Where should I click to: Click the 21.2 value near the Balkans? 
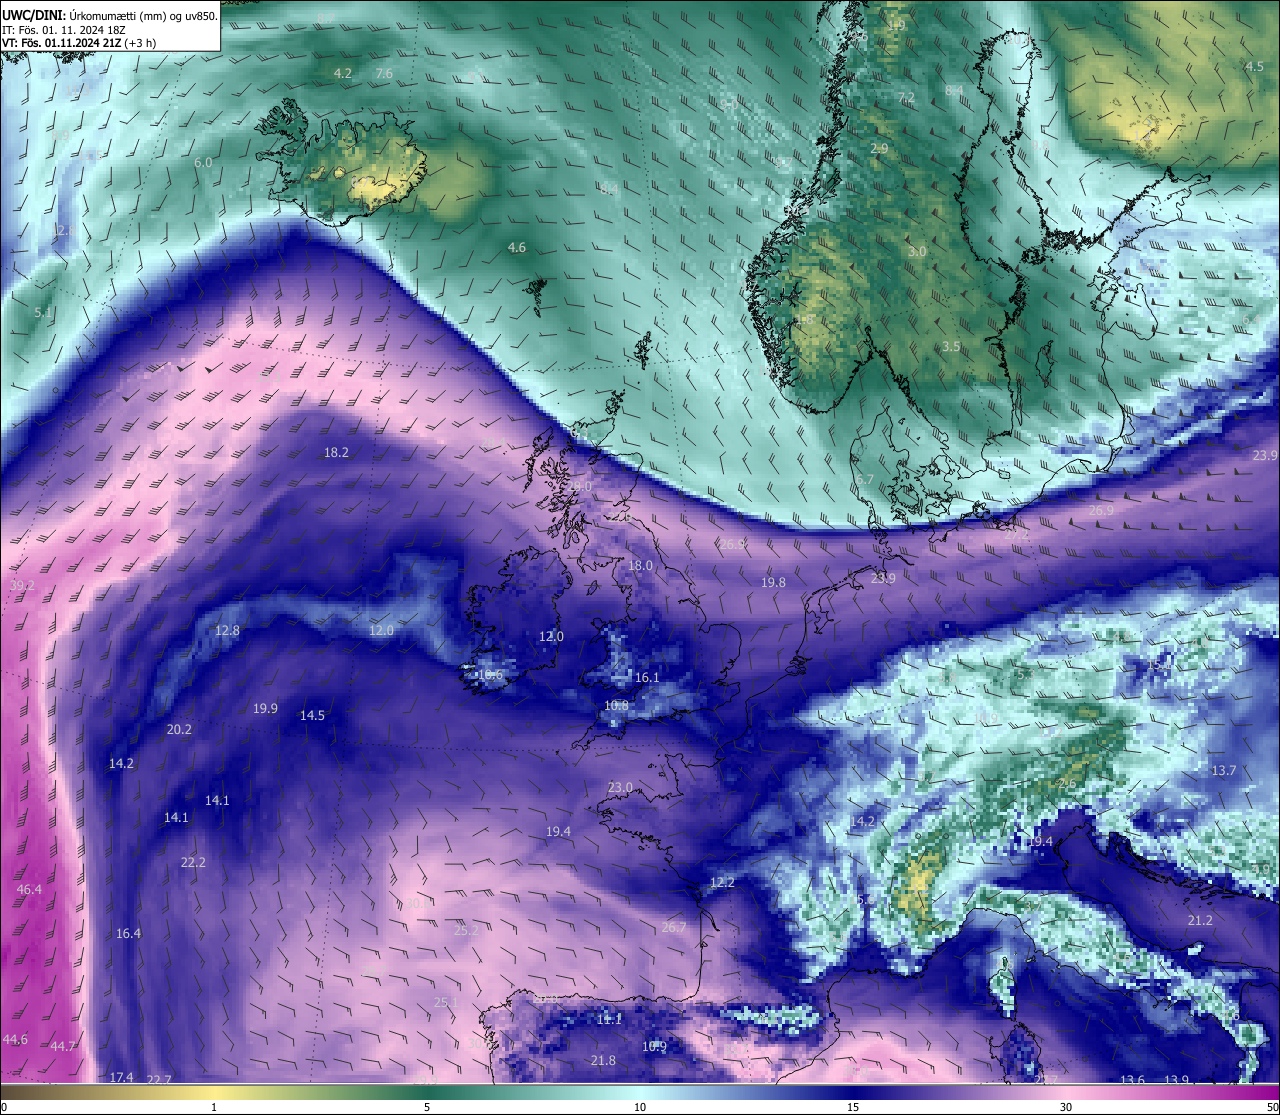click(x=1200, y=920)
